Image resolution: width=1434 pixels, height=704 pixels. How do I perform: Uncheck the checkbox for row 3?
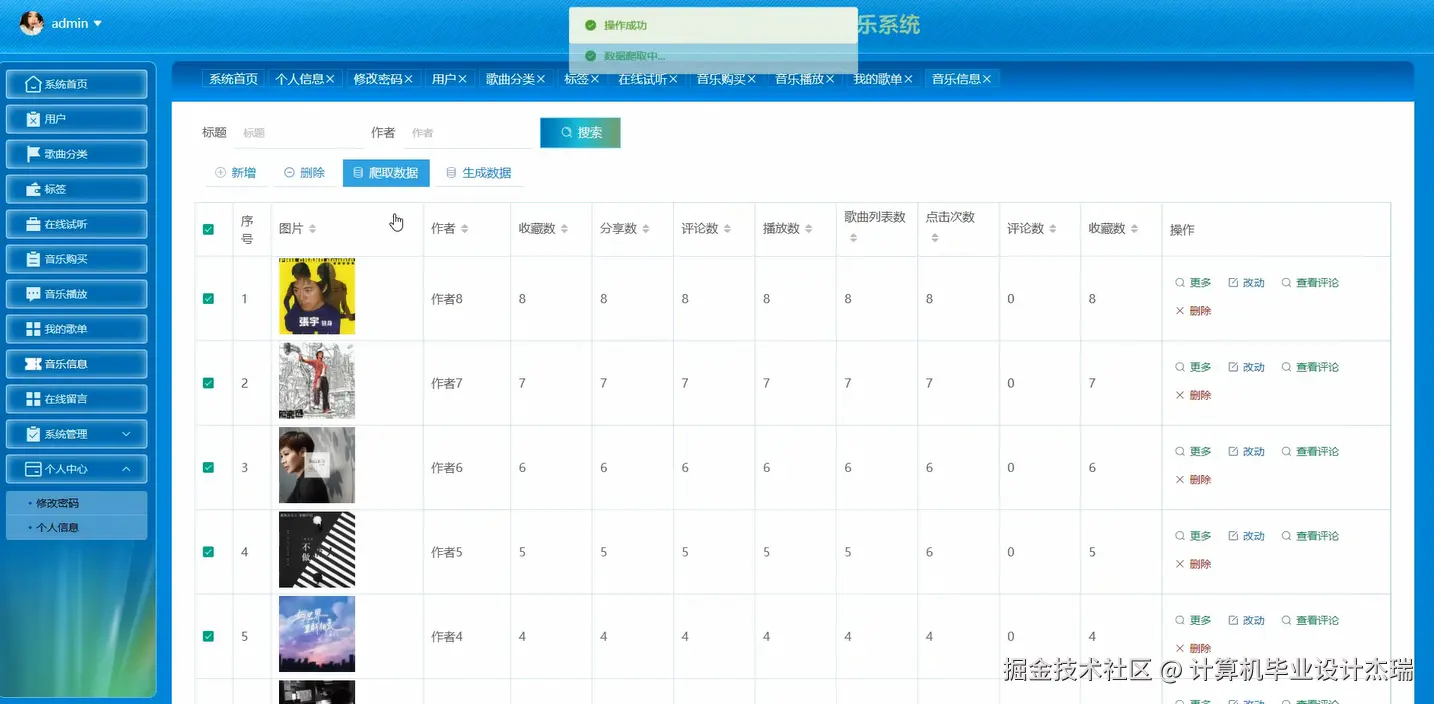(208, 467)
